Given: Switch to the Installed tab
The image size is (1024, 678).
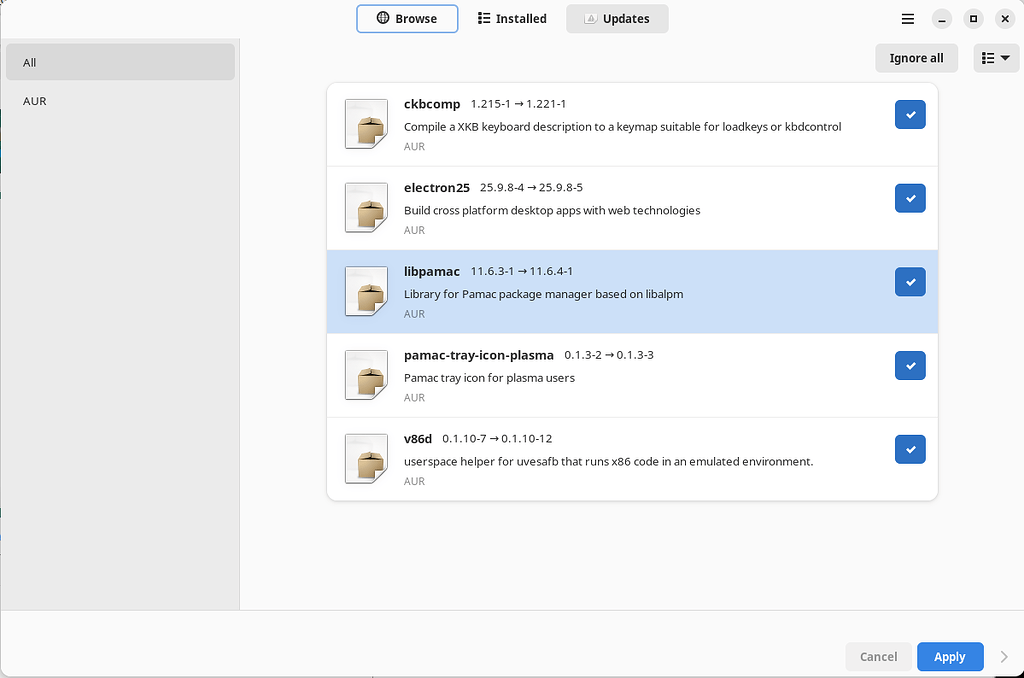Looking at the screenshot, I should tap(512, 19).
